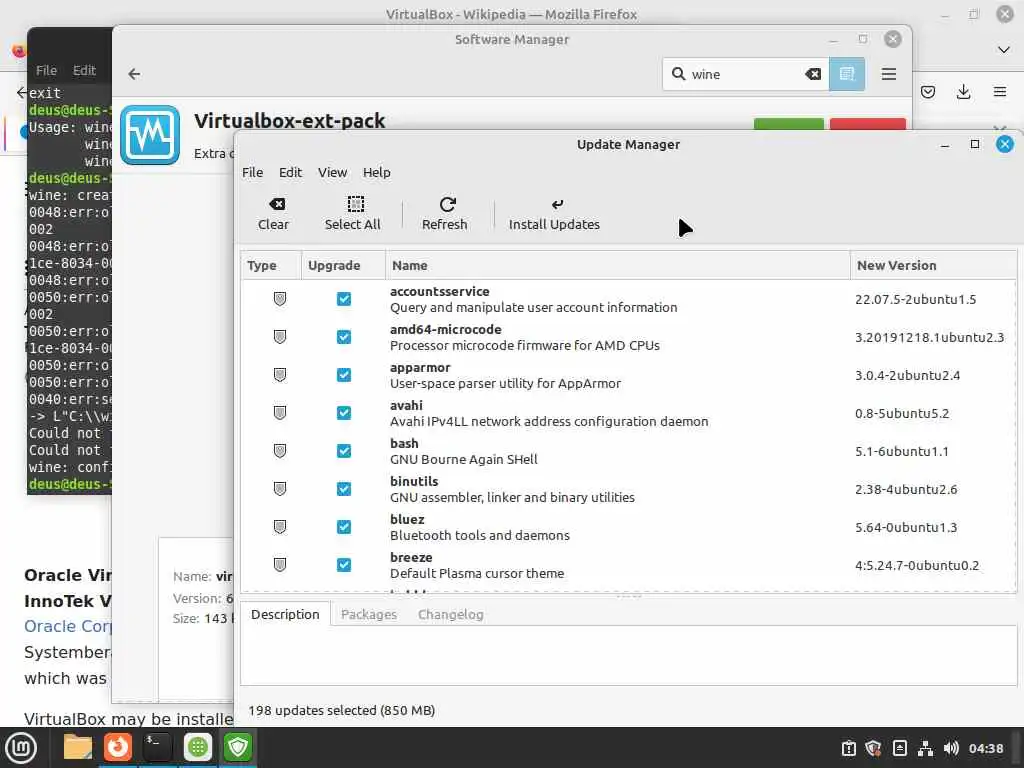Click the back arrow in Software Manager
Image resolution: width=1024 pixels, height=768 pixels.
coord(135,74)
